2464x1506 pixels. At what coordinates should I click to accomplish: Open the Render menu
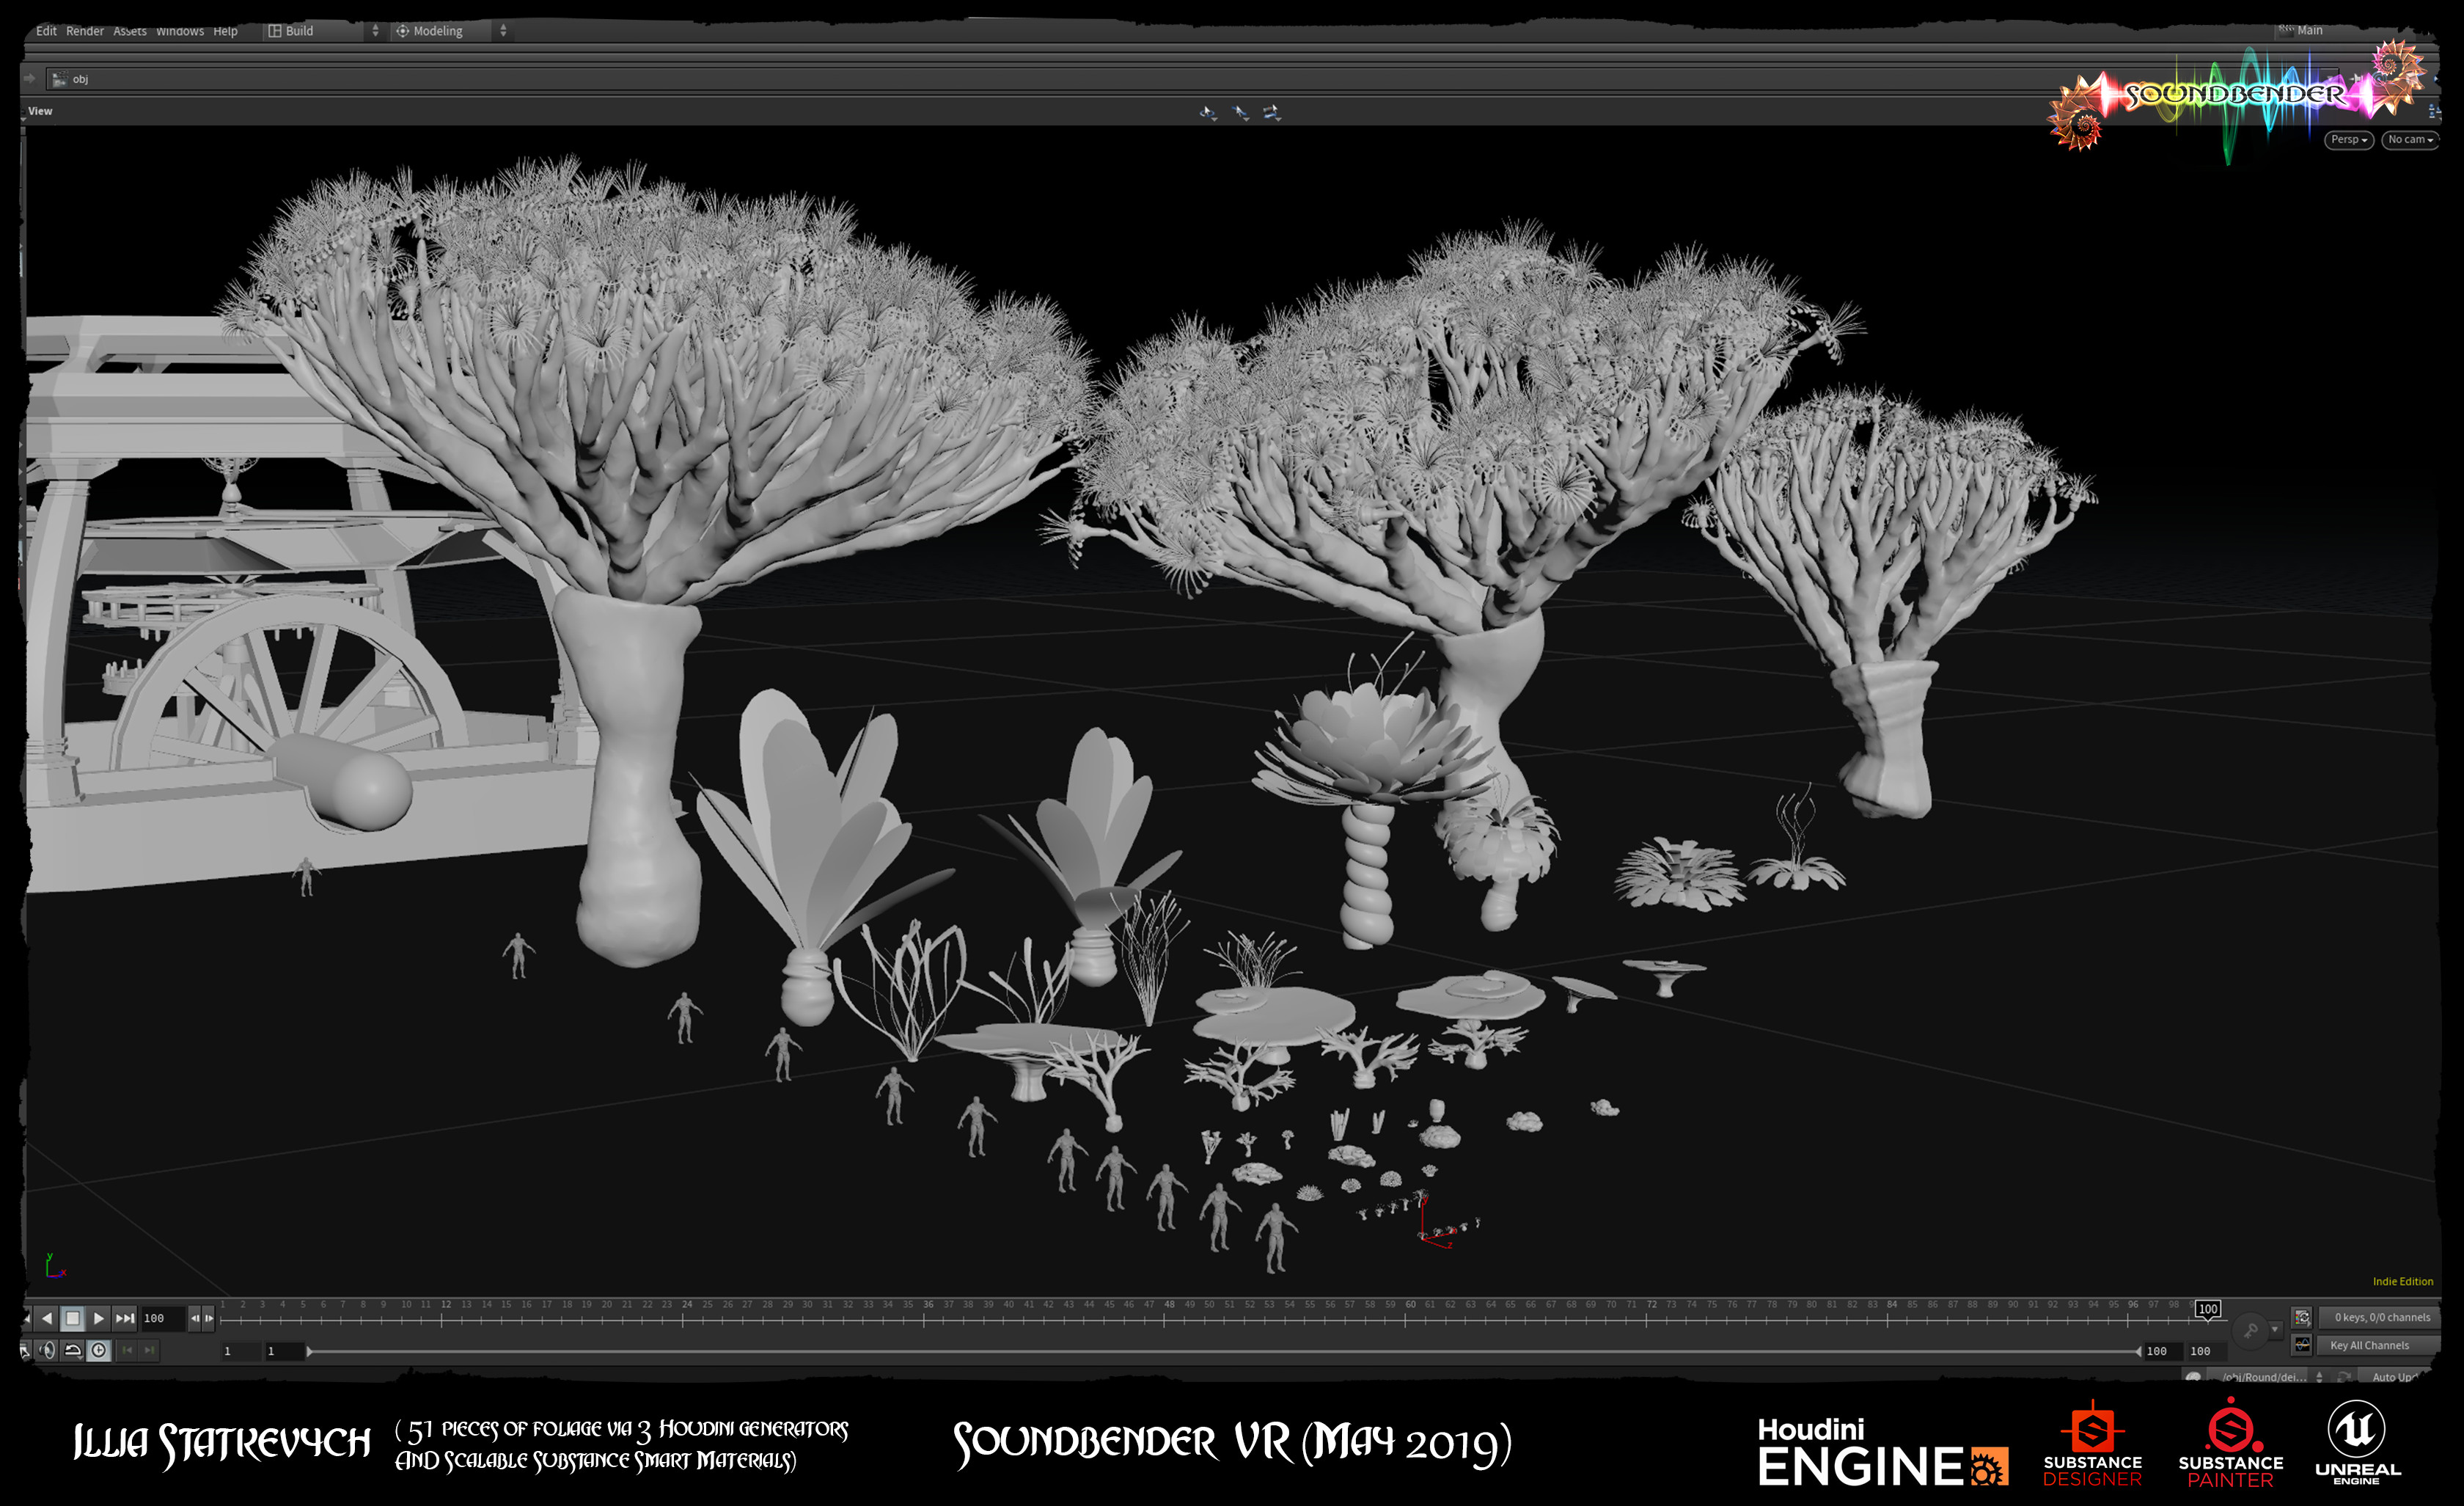pos(85,31)
